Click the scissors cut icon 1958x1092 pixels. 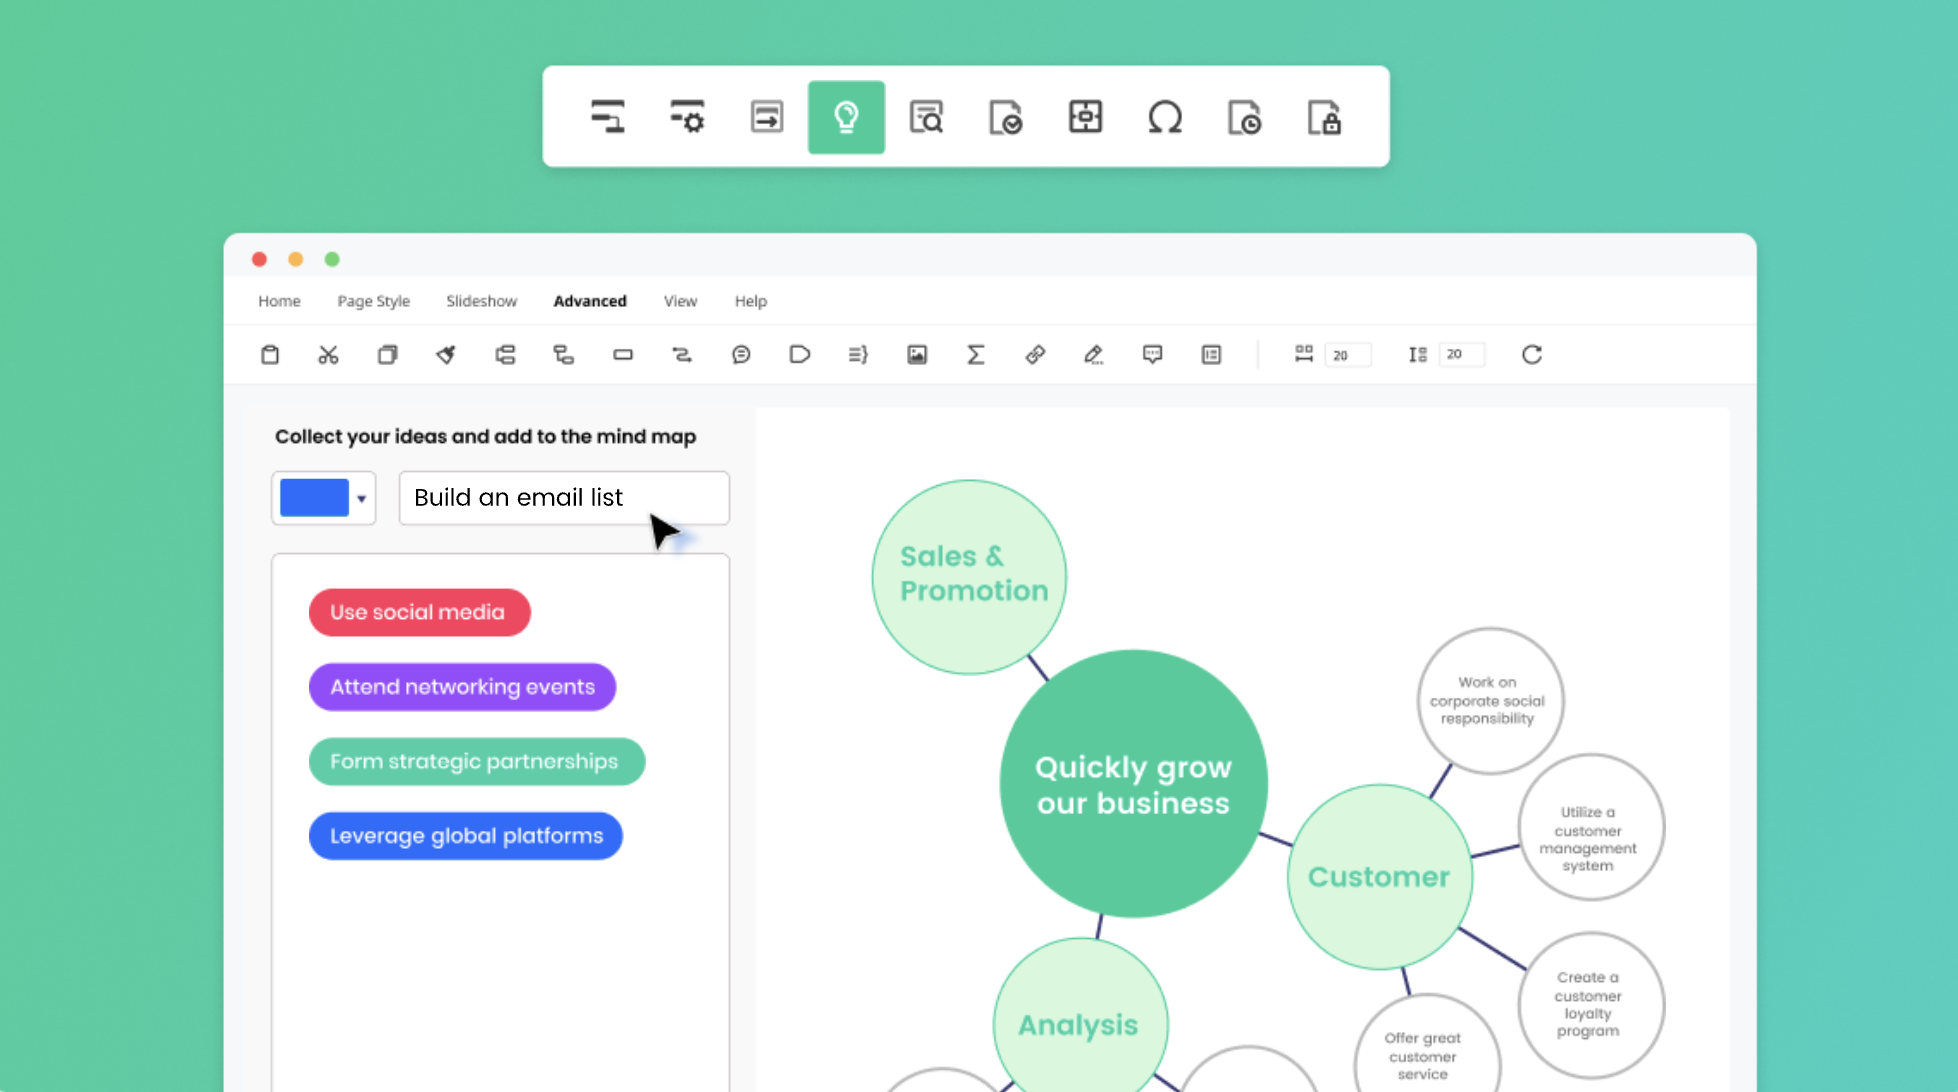(x=328, y=355)
